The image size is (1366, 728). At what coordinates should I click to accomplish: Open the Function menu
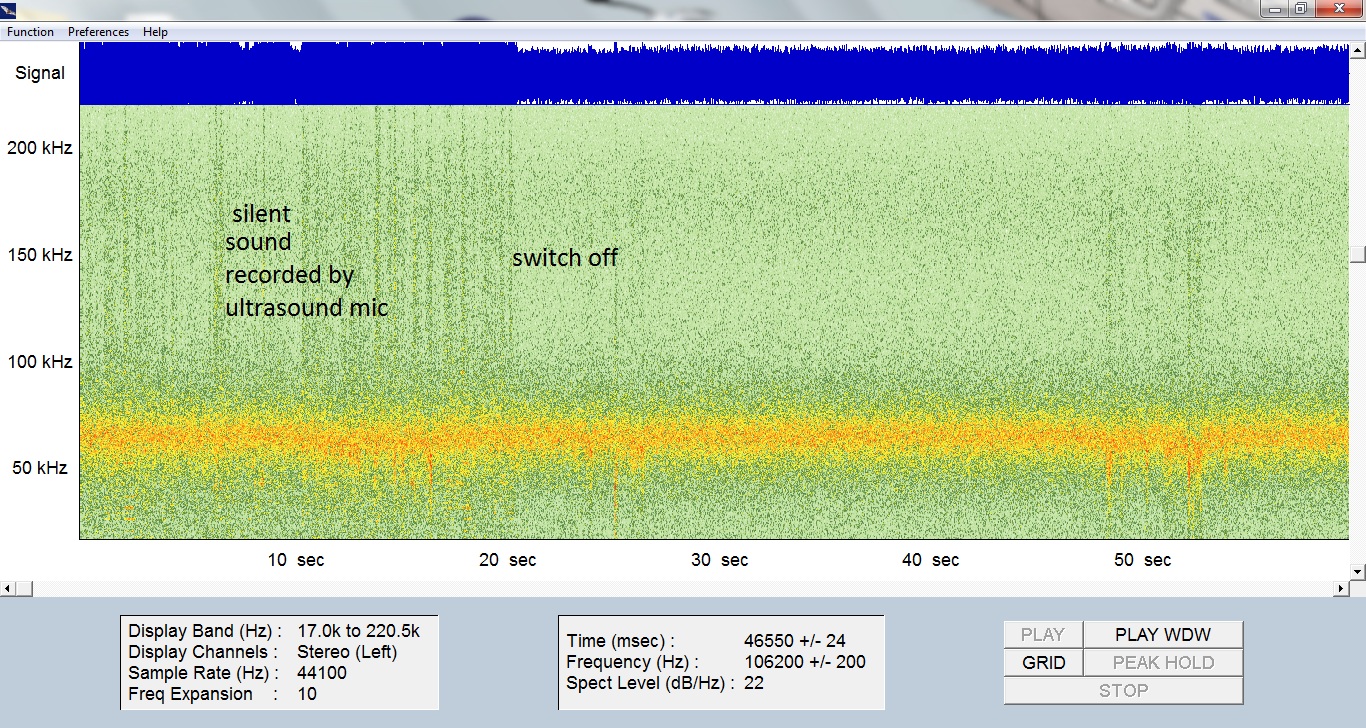(x=30, y=32)
